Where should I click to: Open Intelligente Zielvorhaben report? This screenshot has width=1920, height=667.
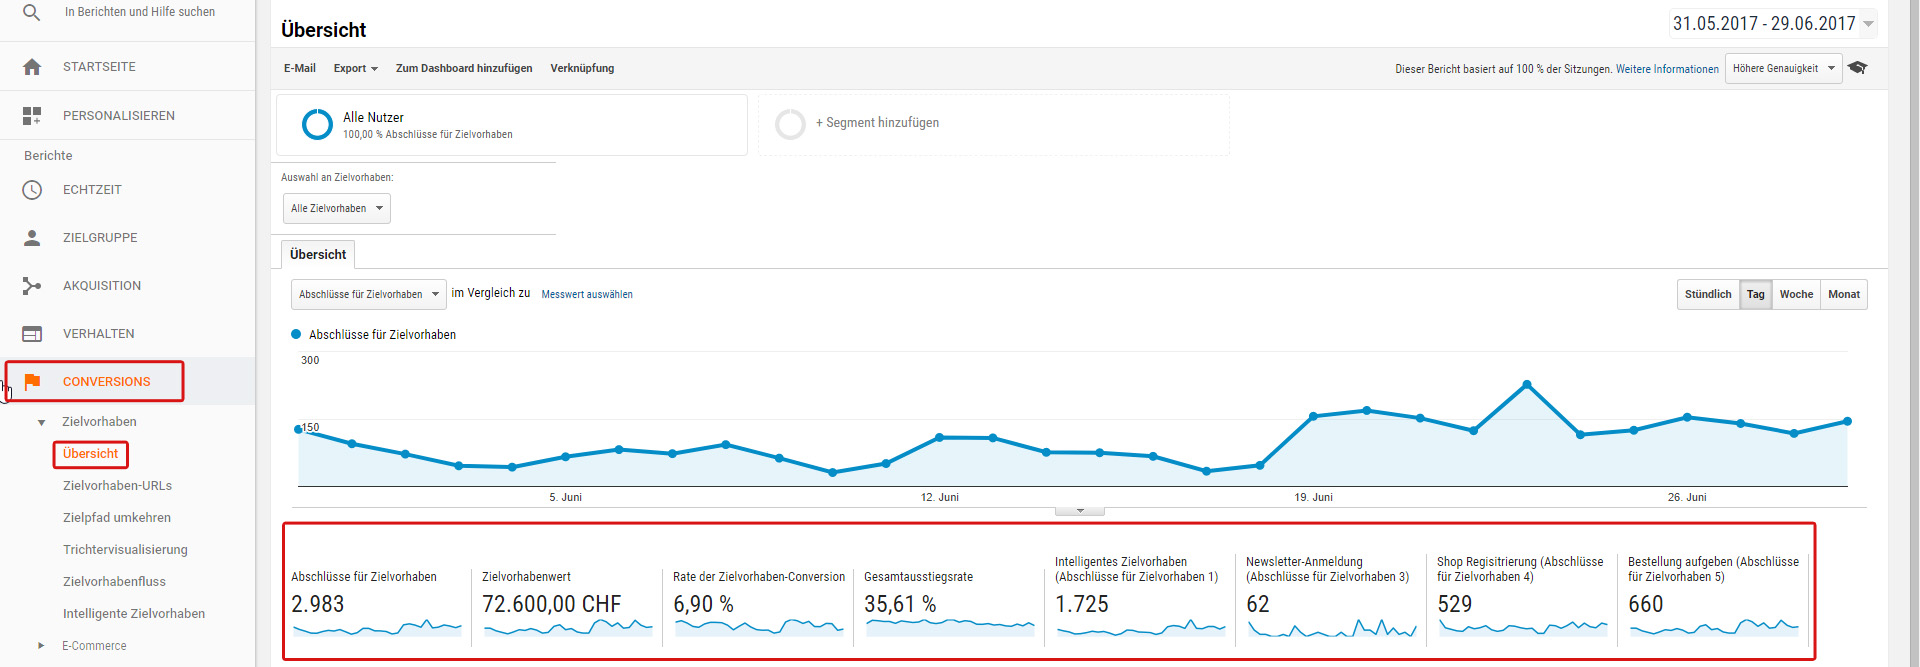pos(134,614)
